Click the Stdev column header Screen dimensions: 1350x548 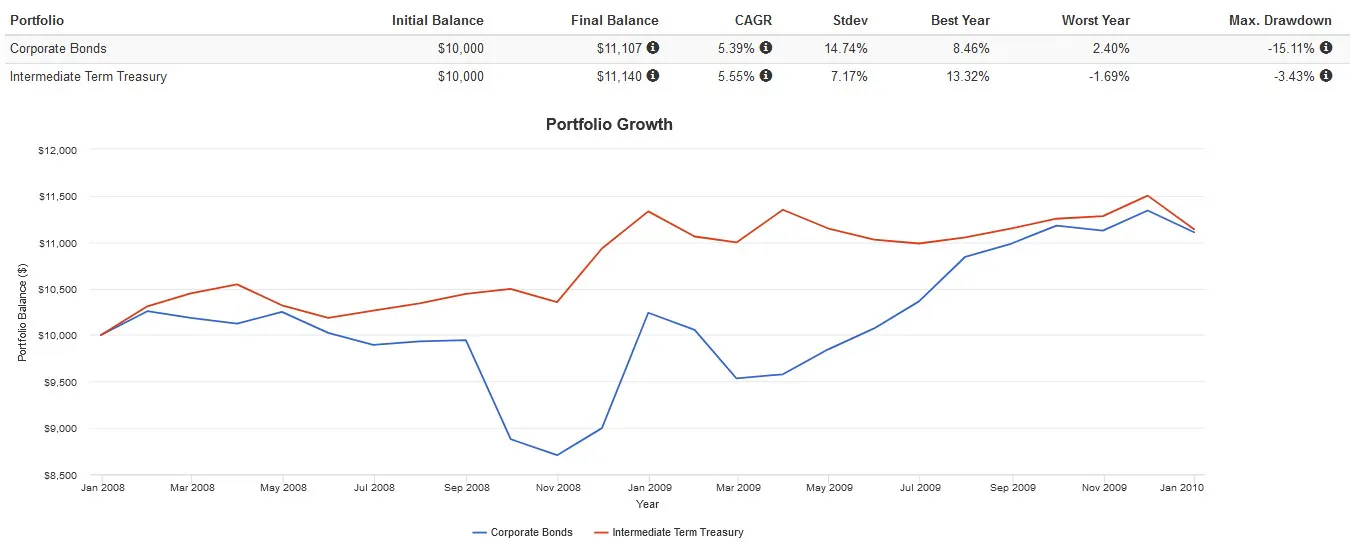(850, 20)
